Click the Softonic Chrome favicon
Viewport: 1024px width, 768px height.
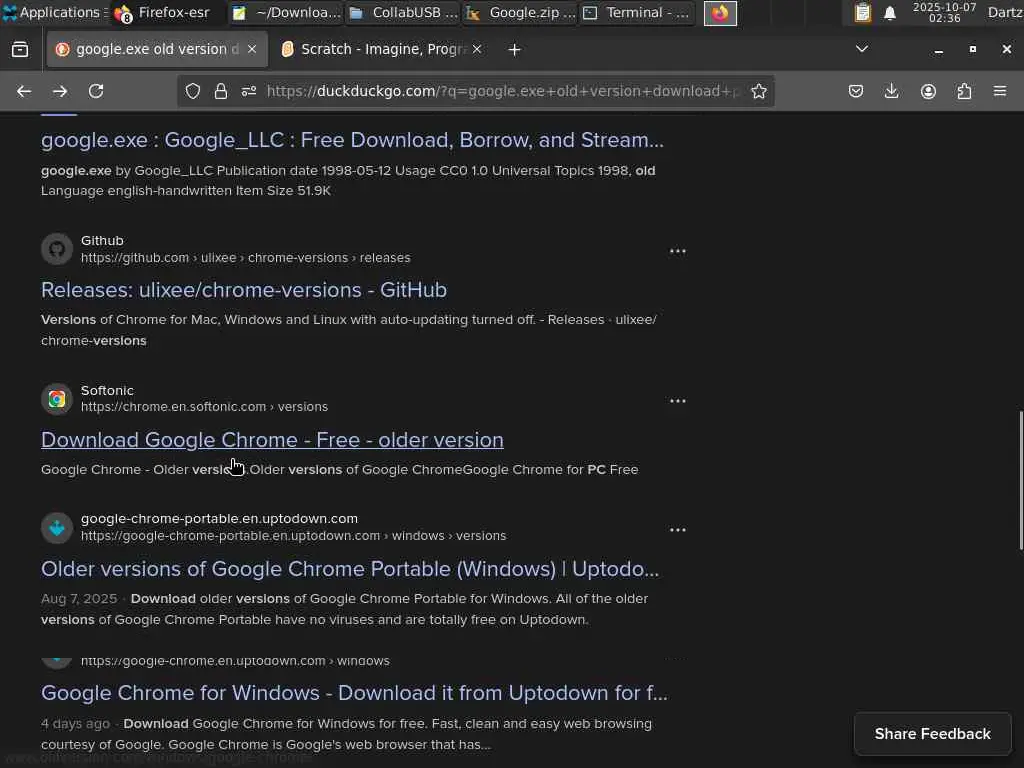click(x=57, y=399)
